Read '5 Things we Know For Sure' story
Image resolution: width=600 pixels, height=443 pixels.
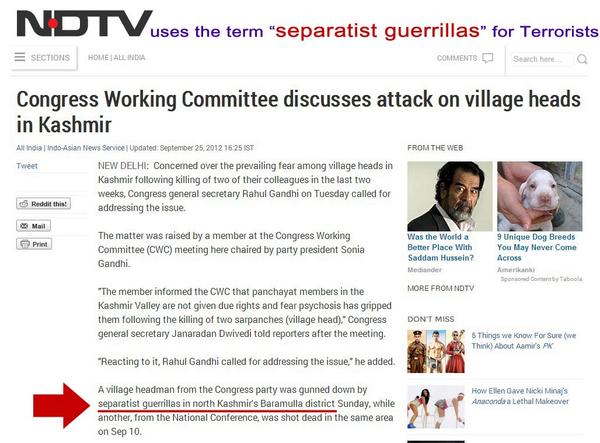coord(523,340)
